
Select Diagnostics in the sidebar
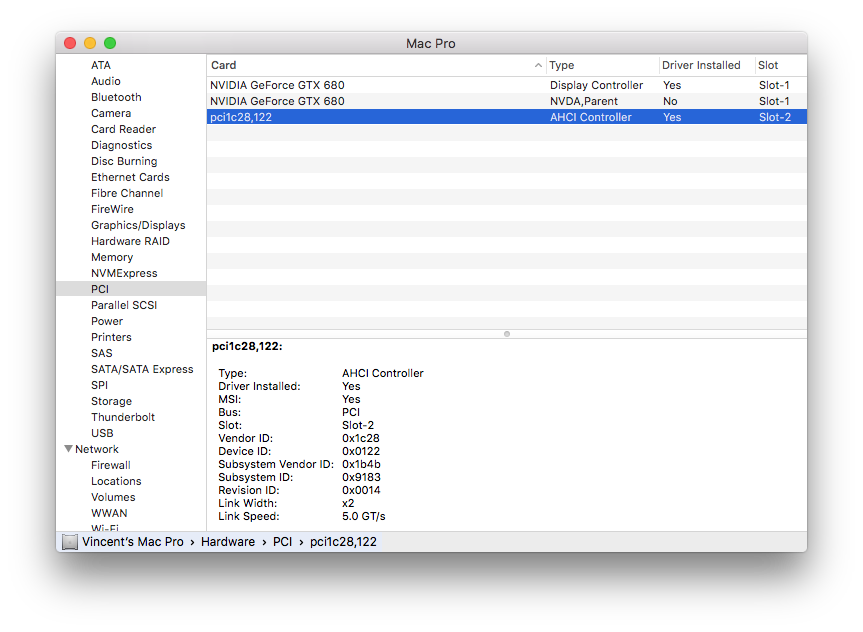pyautogui.click(x=121, y=145)
